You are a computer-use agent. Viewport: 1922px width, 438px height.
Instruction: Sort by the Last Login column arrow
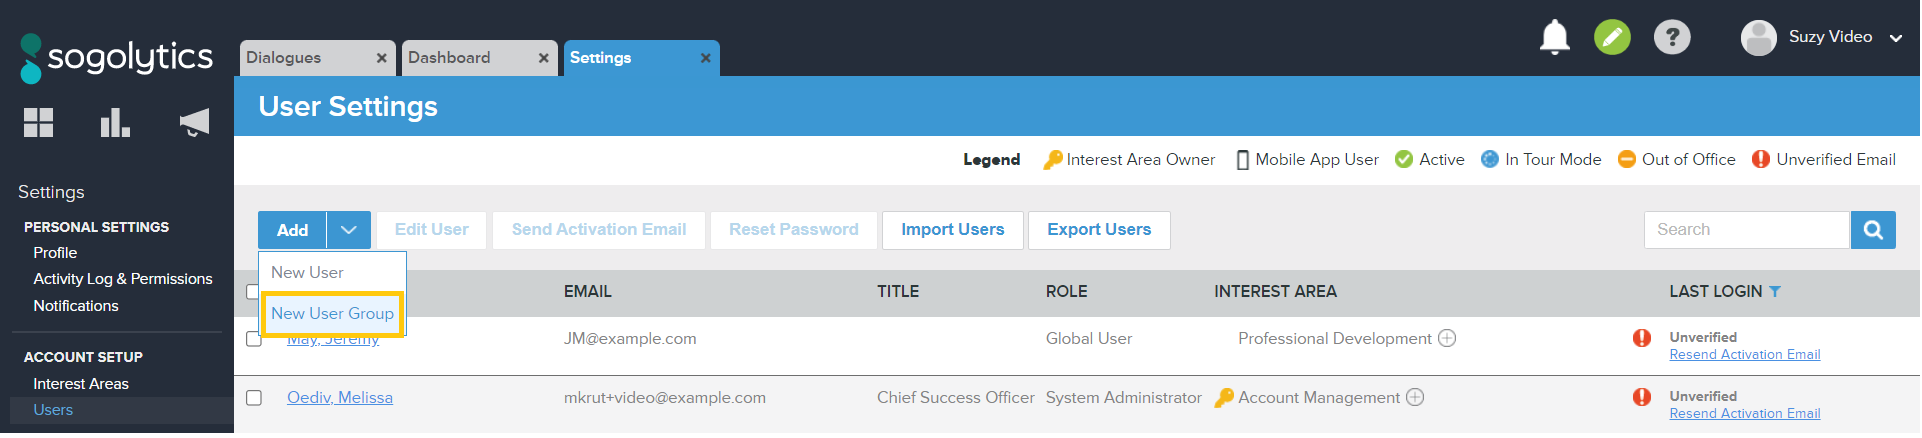[x=1775, y=292]
